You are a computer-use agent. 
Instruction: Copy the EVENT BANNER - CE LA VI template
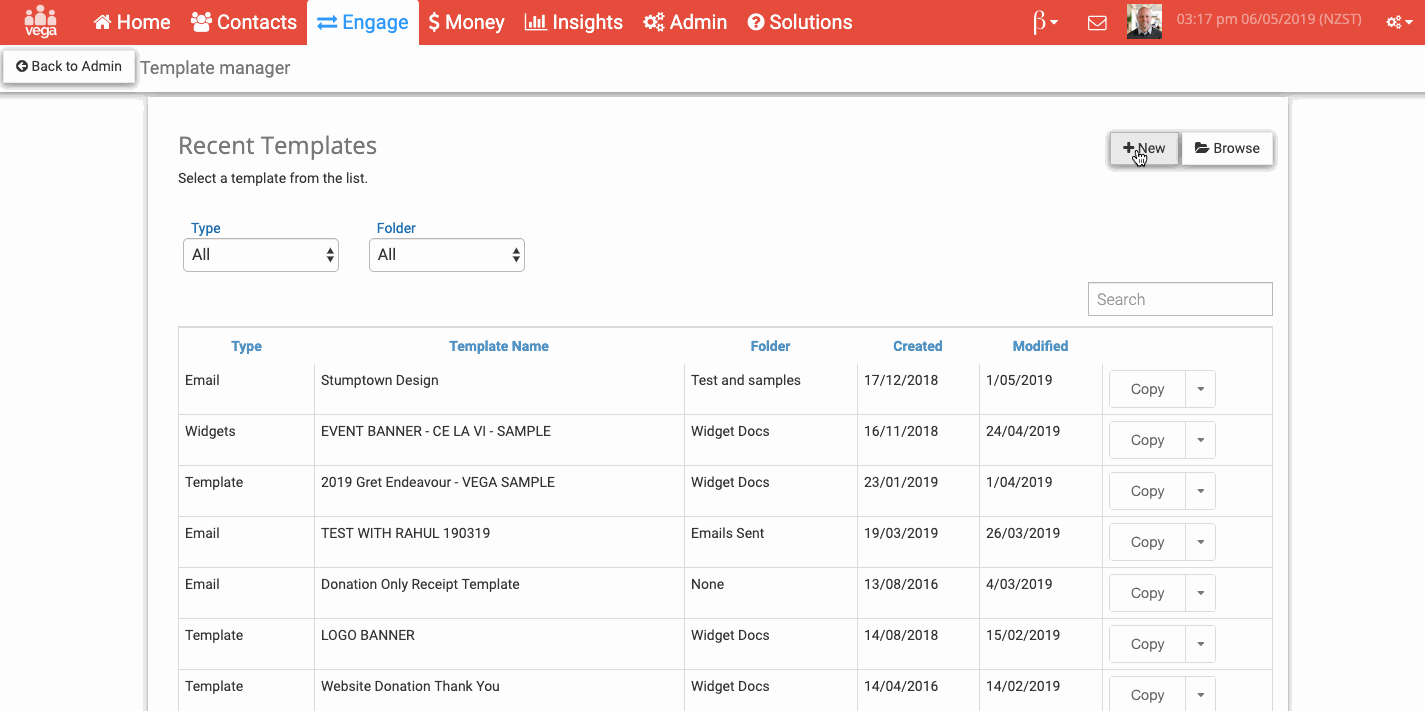[1147, 440]
